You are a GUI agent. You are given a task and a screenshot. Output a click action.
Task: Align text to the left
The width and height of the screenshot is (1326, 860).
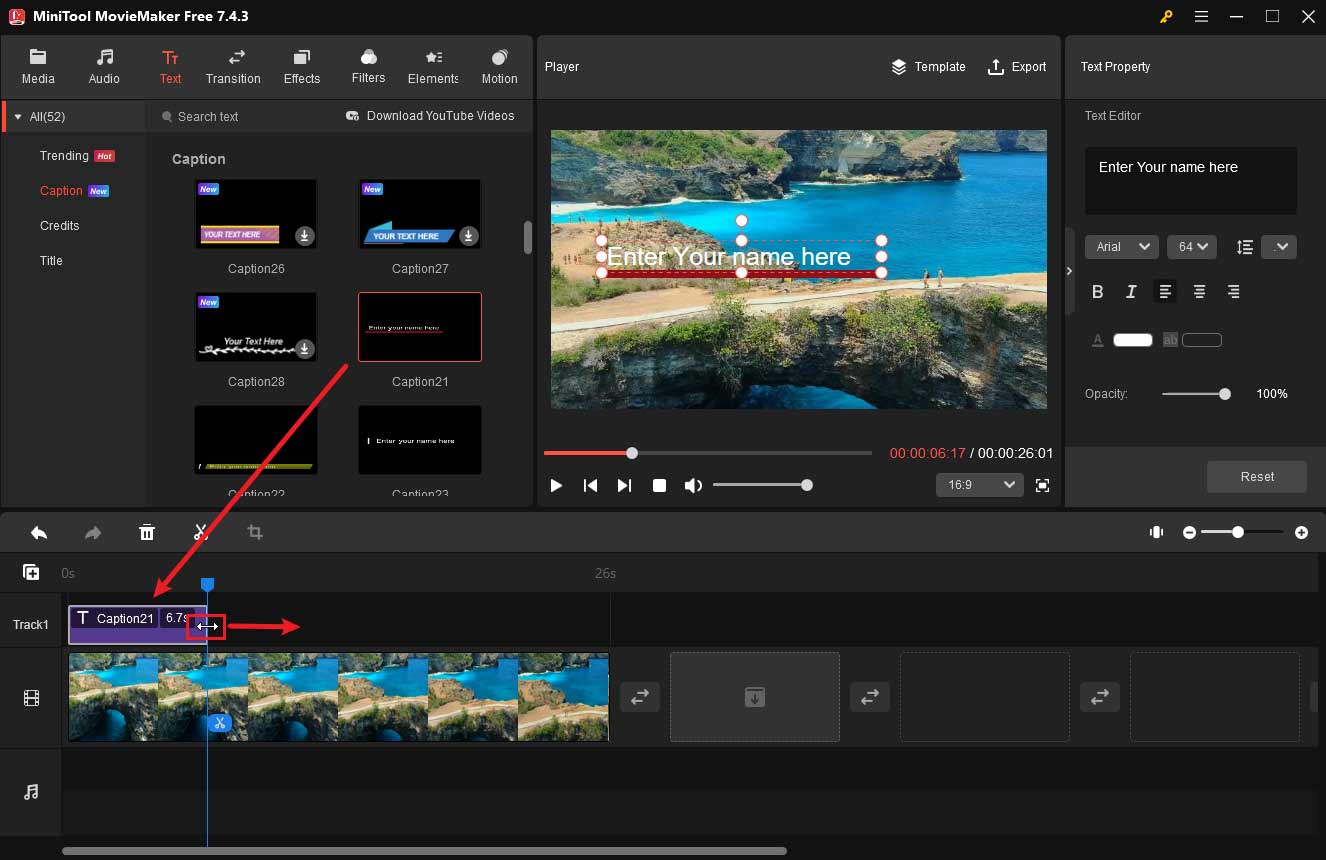1165,292
